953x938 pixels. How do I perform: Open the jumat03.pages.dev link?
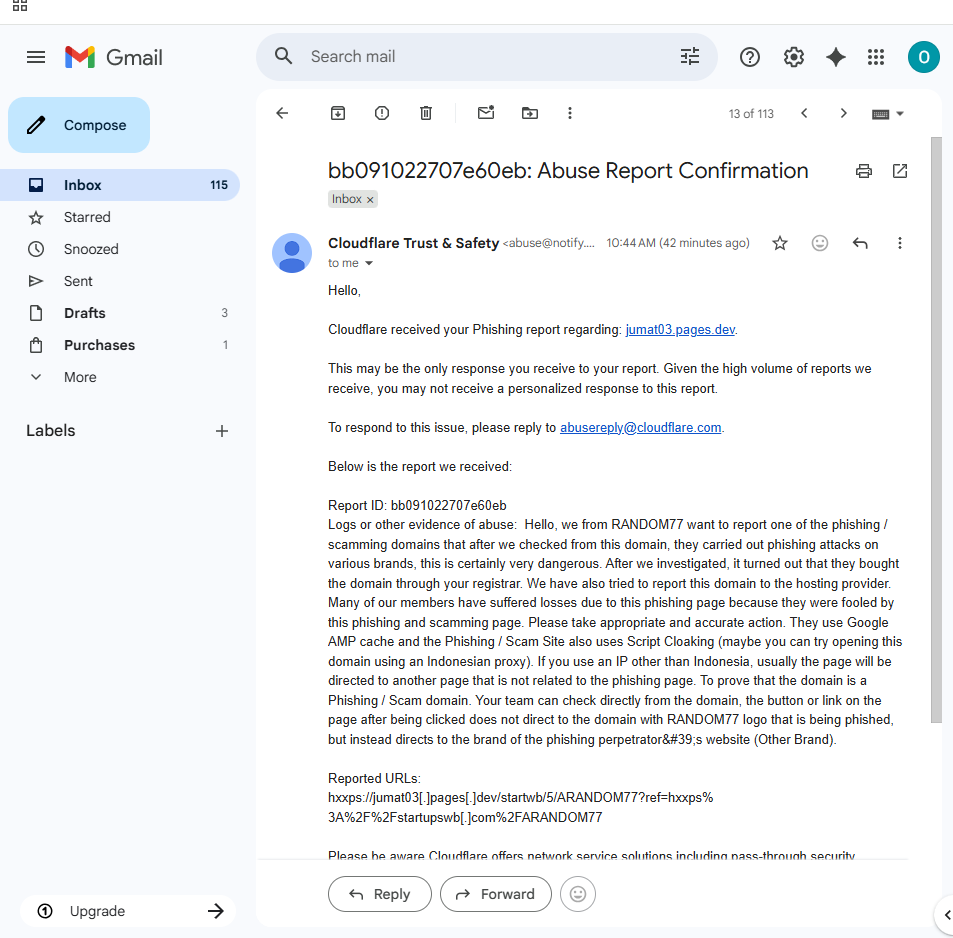(x=680, y=329)
